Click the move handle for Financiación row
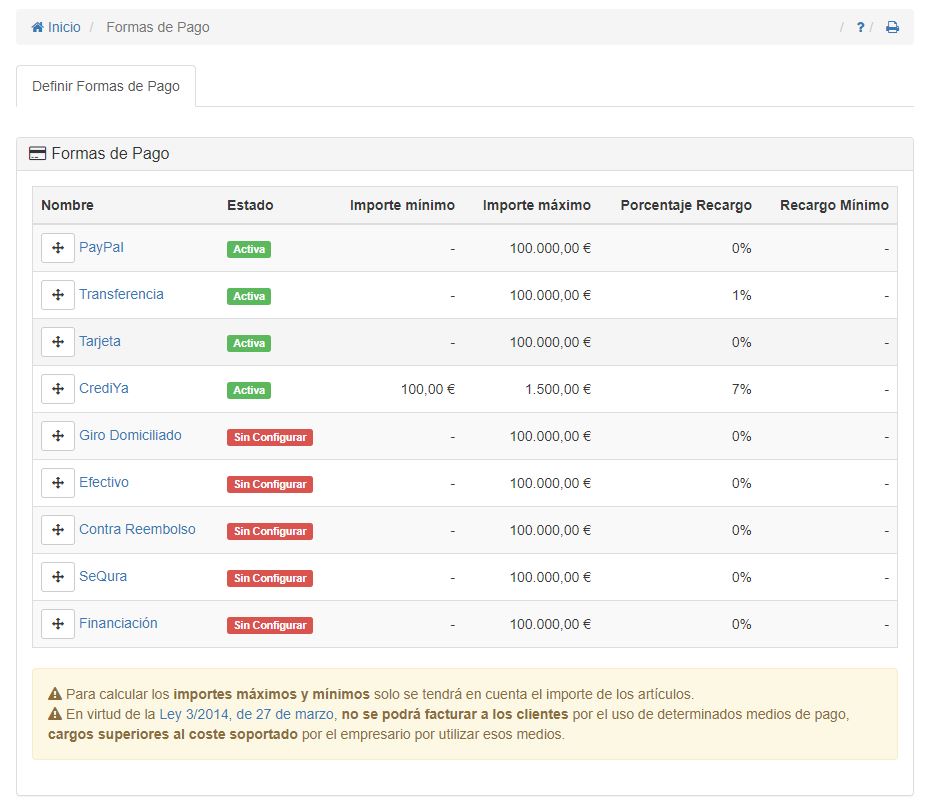Screen dimensions: 925x811 click(58, 624)
